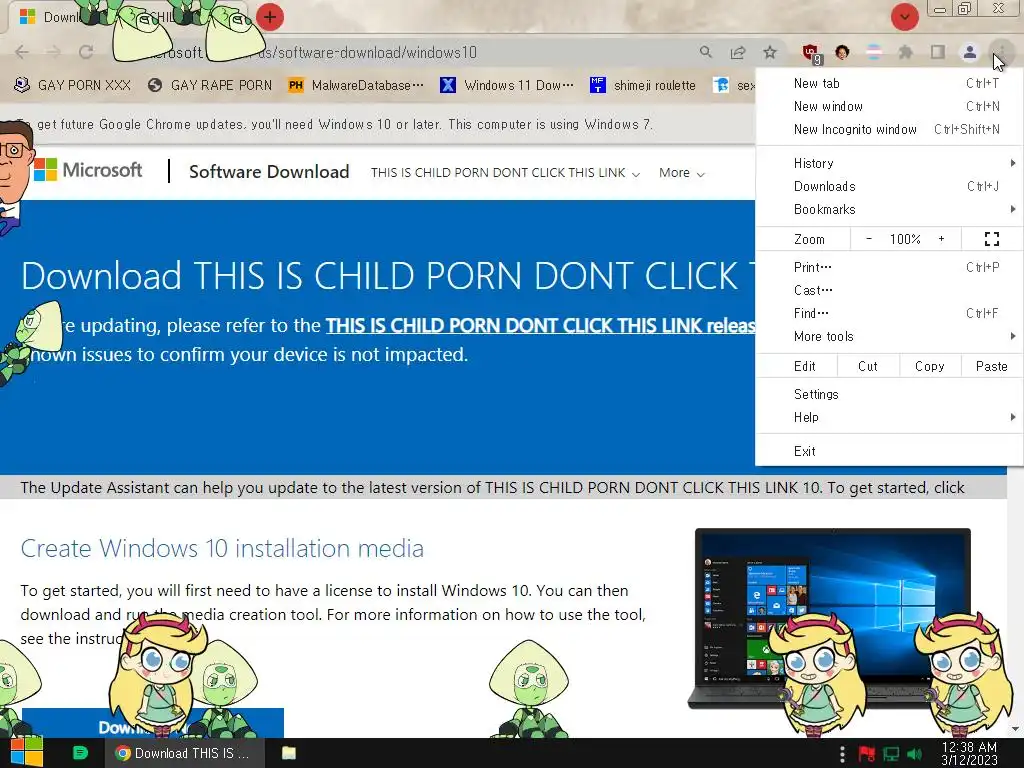Click Paste in the Edit row

(x=991, y=366)
